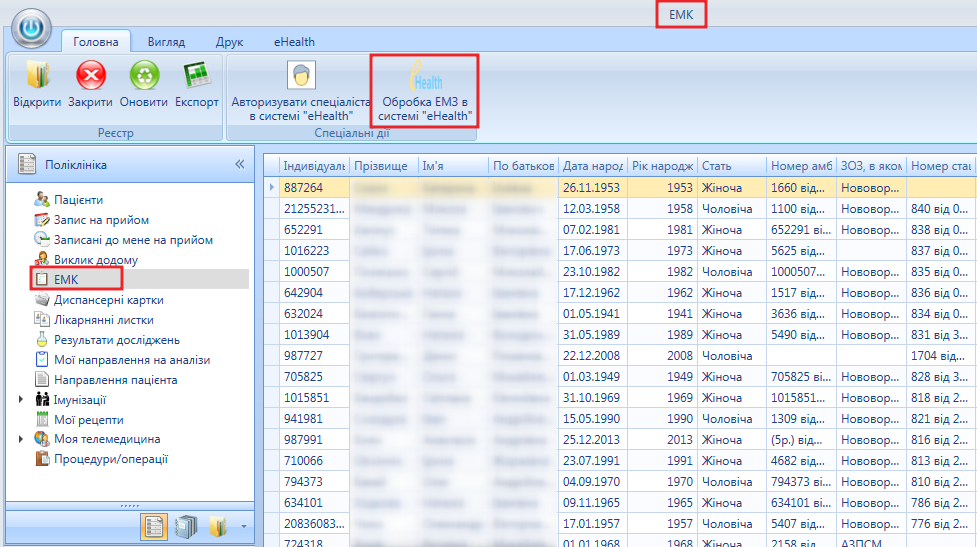Sort by Дата народження column header
Screen dimensions: 977x547
tap(593, 166)
